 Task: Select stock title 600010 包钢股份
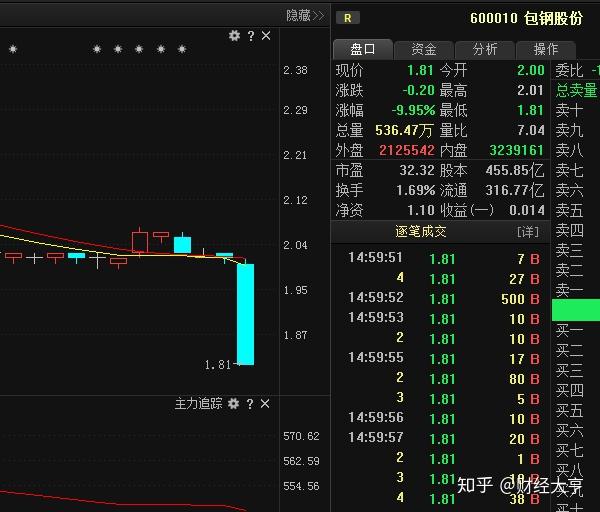click(526, 18)
